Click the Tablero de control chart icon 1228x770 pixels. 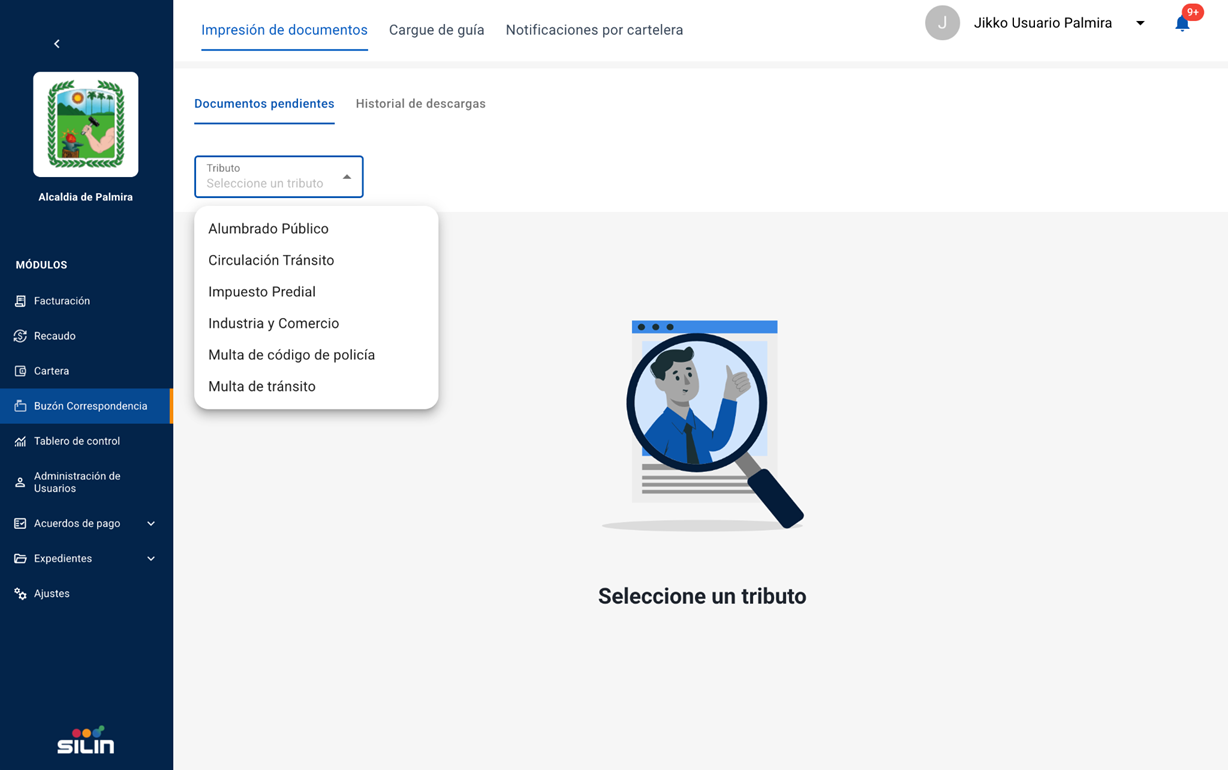pyautogui.click(x=20, y=441)
